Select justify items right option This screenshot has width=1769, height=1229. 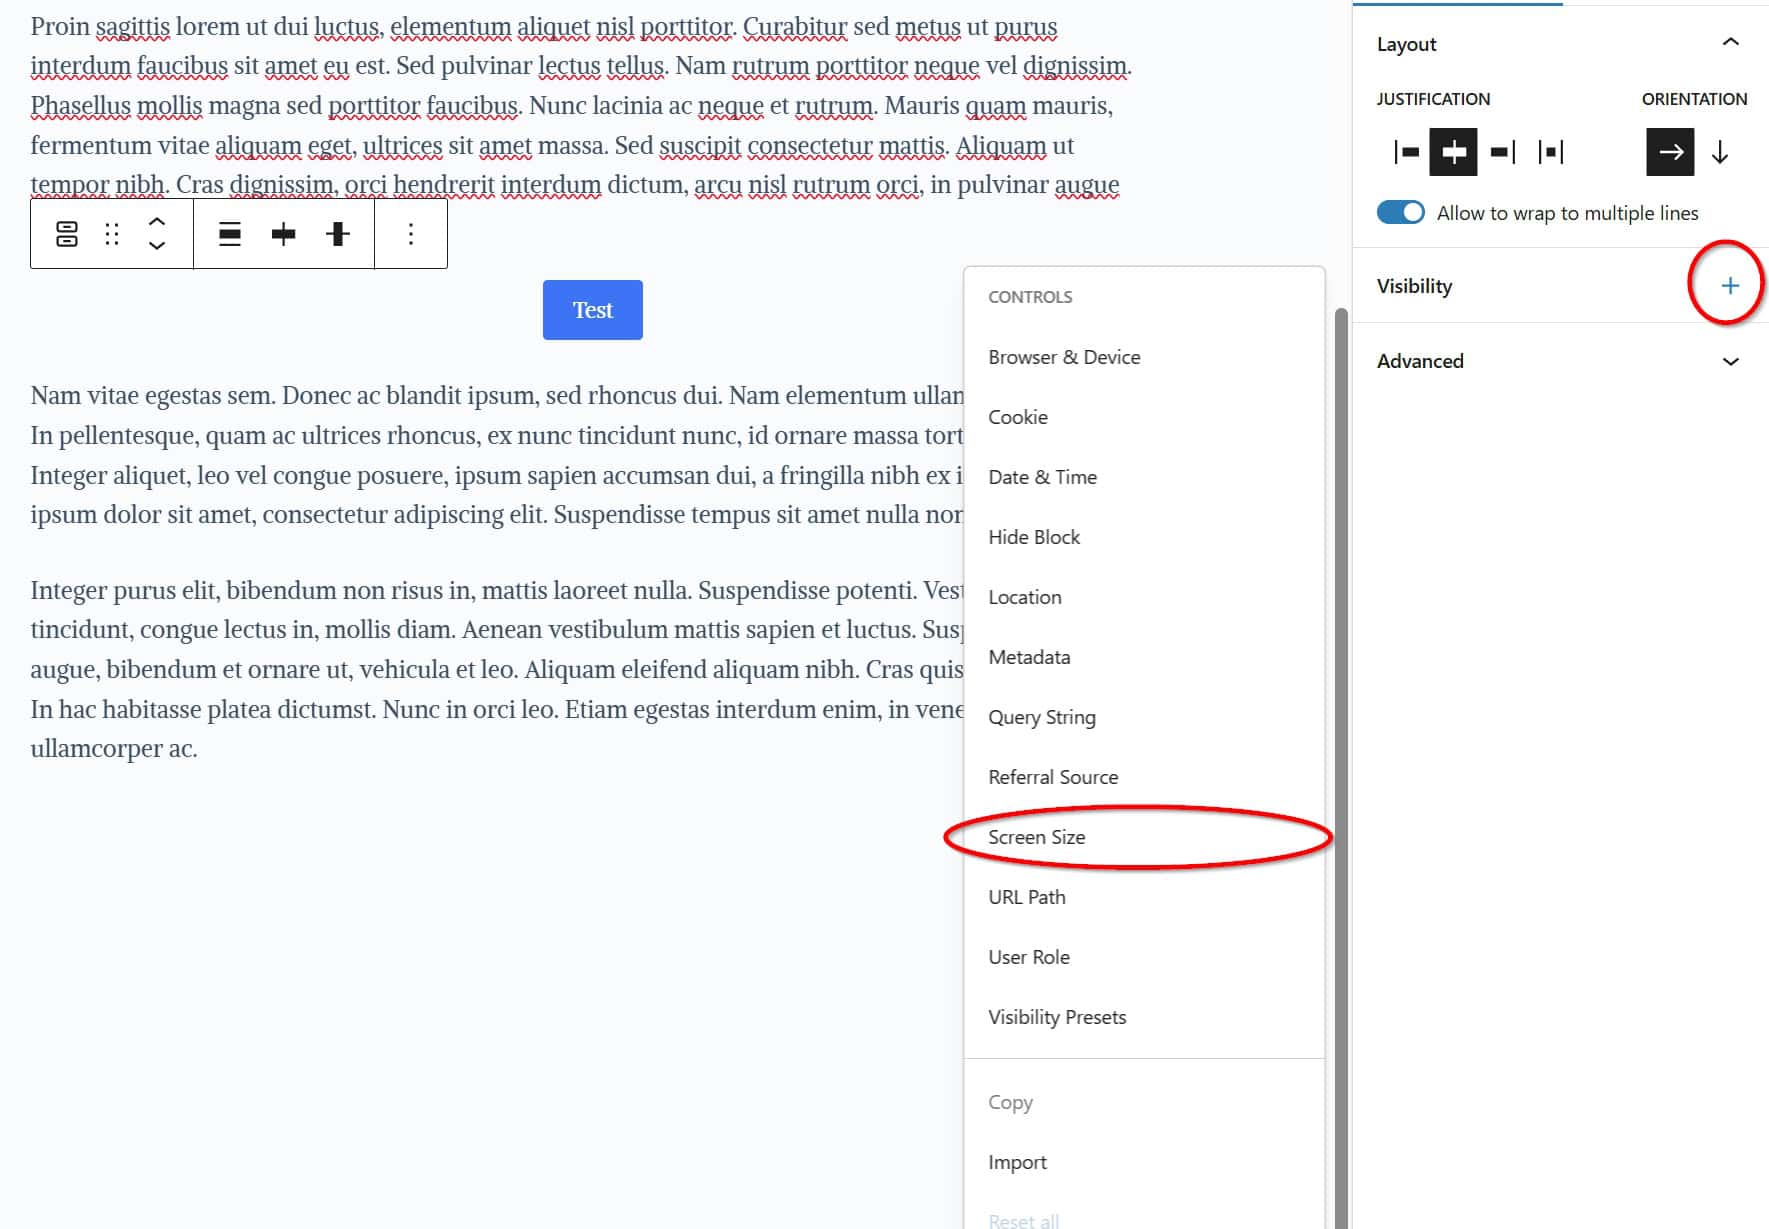(x=1502, y=152)
